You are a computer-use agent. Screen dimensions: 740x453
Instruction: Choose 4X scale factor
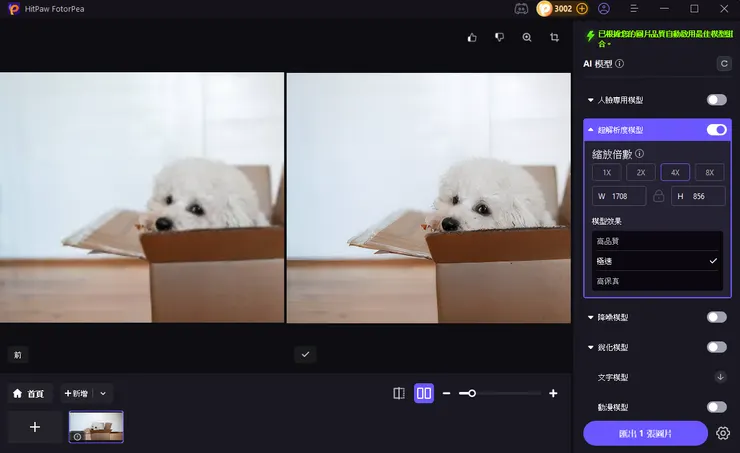675,172
